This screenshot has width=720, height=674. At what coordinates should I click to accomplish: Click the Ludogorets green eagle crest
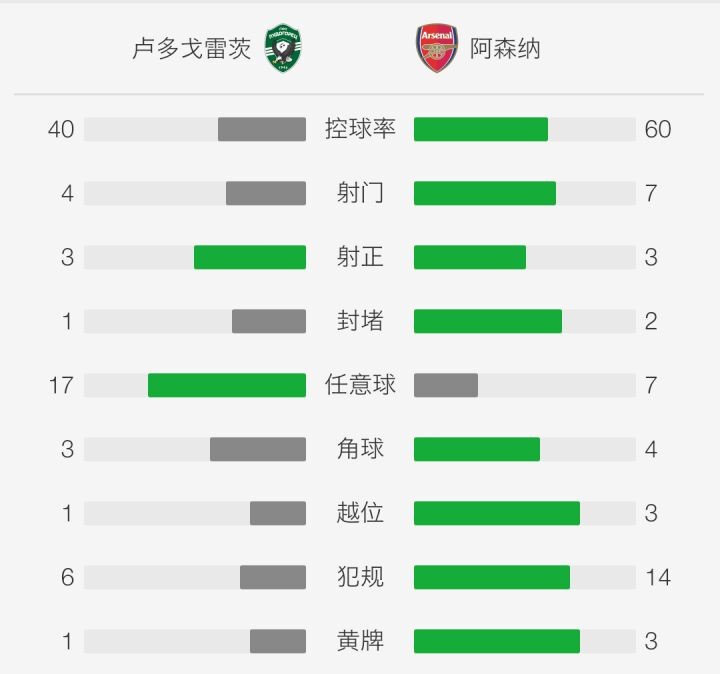[x=283, y=48]
